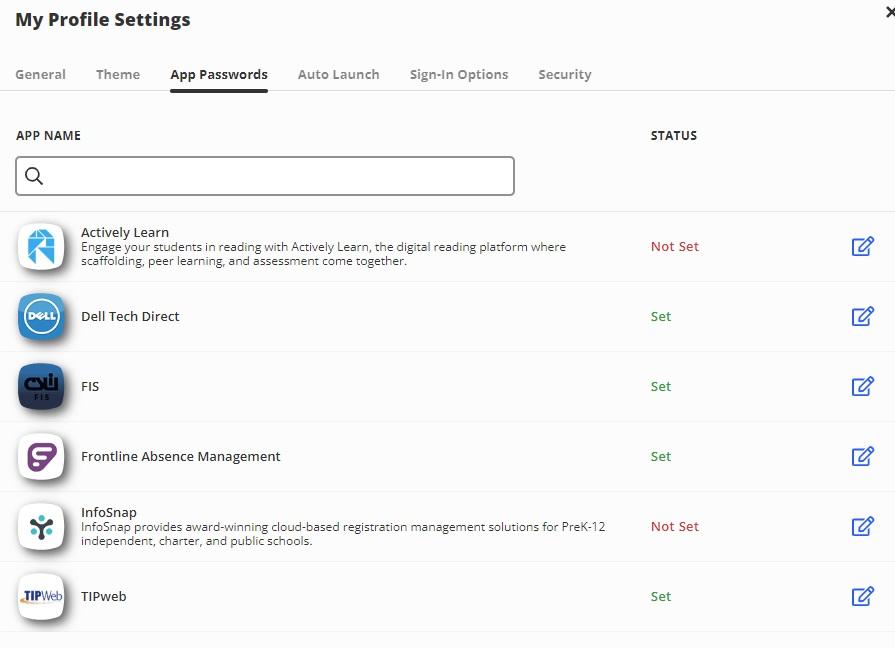Screen dimensions: 895x648
Task: Click the STATUS column header
Action: click(674, 135)
